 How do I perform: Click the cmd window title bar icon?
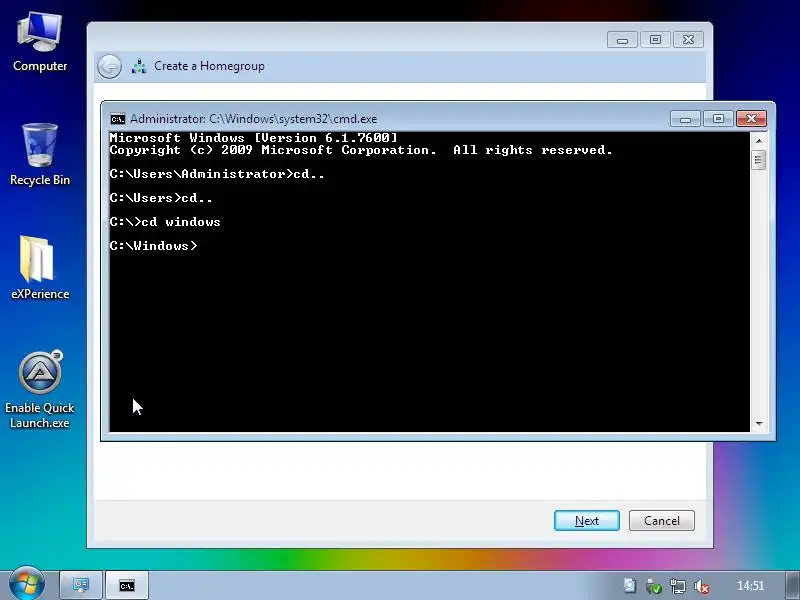117,119
